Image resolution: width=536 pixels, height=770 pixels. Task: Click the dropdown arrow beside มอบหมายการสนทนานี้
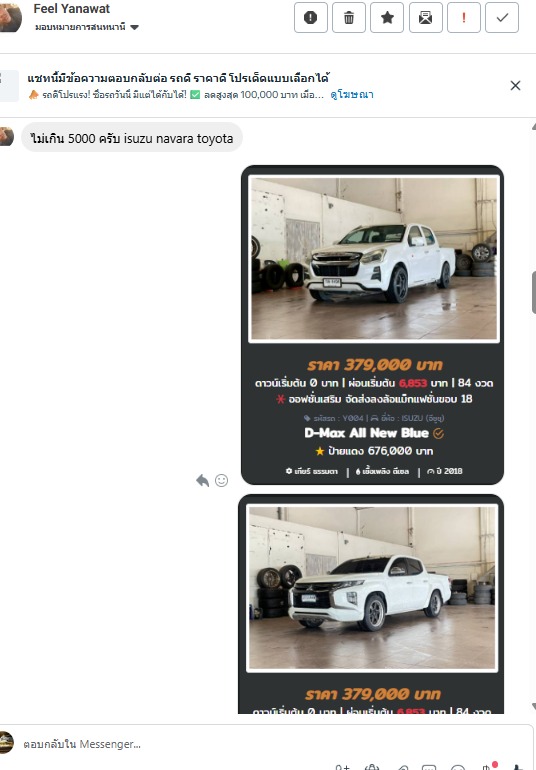135,28
